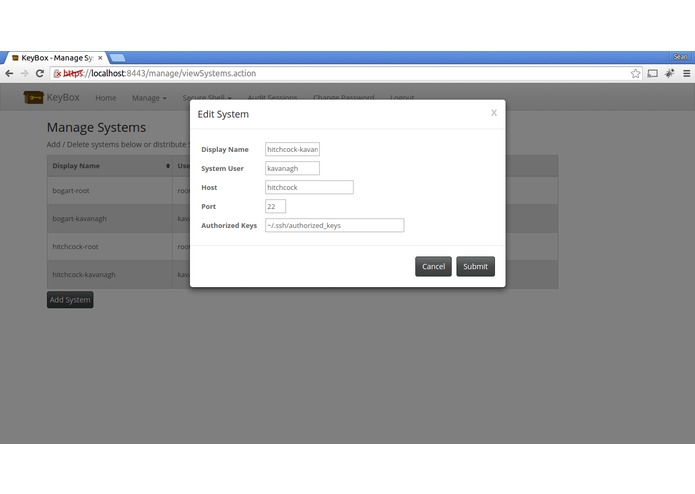Viewport: 695px width, 494px height.
Task: Open the Chrome hamburger menu
Action: coord(686,74)
